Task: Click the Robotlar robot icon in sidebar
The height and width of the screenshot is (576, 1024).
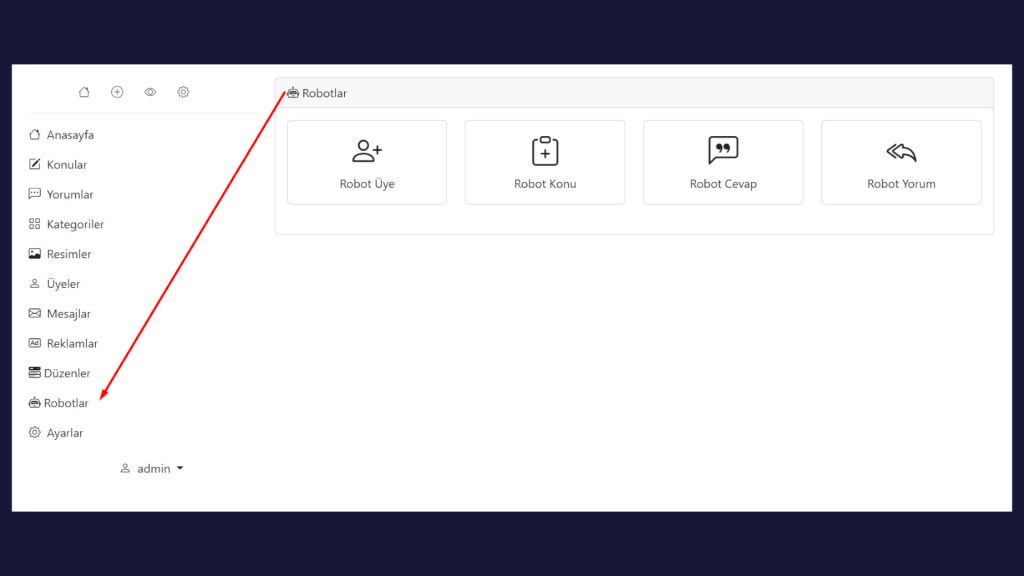Action: coord(35,403)
